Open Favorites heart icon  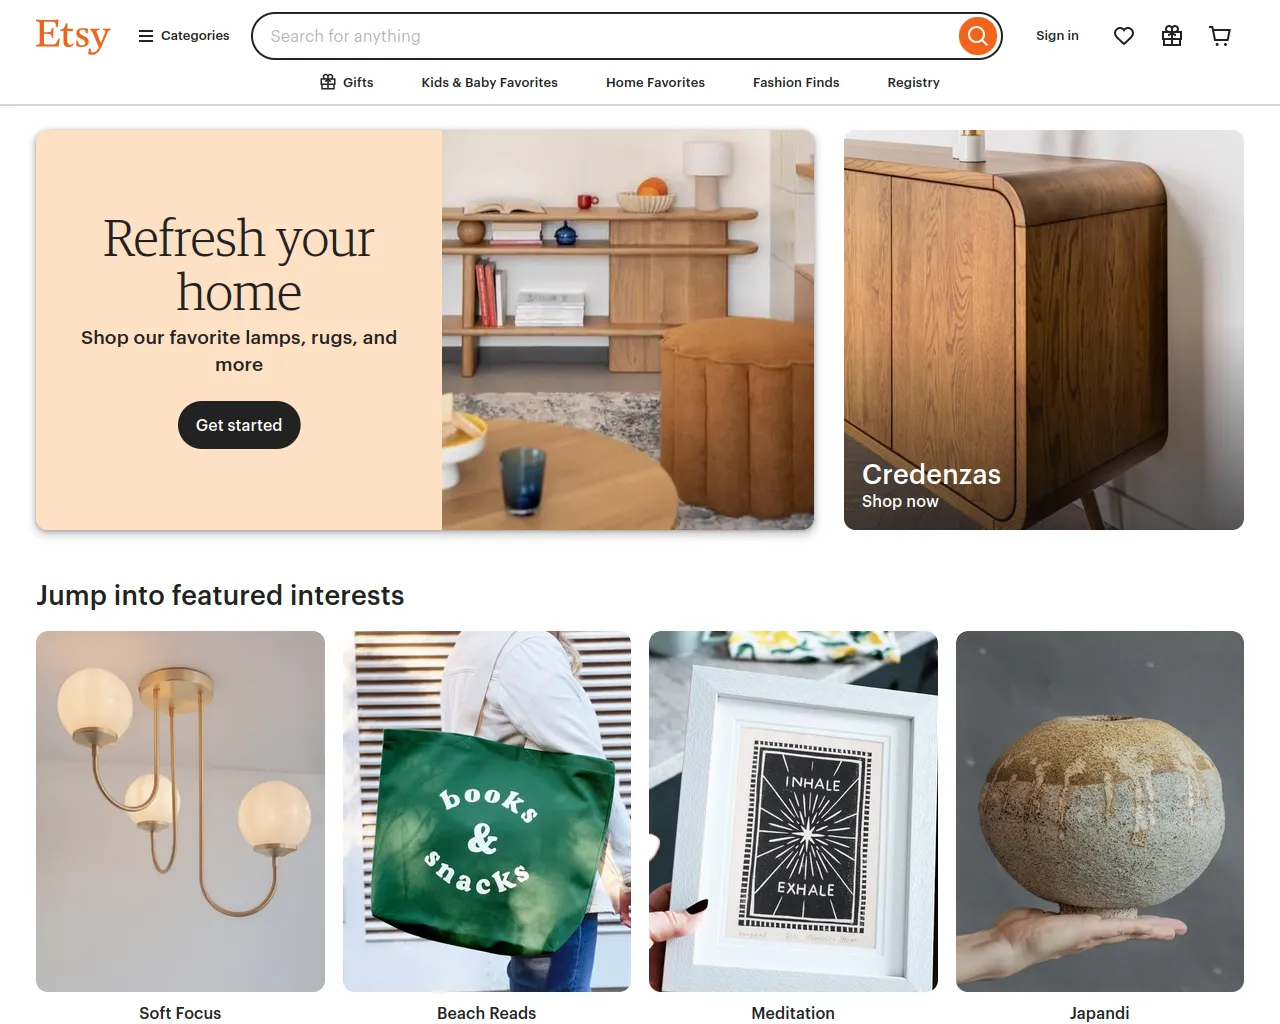pyautogui.click(x=1124, y=36)
